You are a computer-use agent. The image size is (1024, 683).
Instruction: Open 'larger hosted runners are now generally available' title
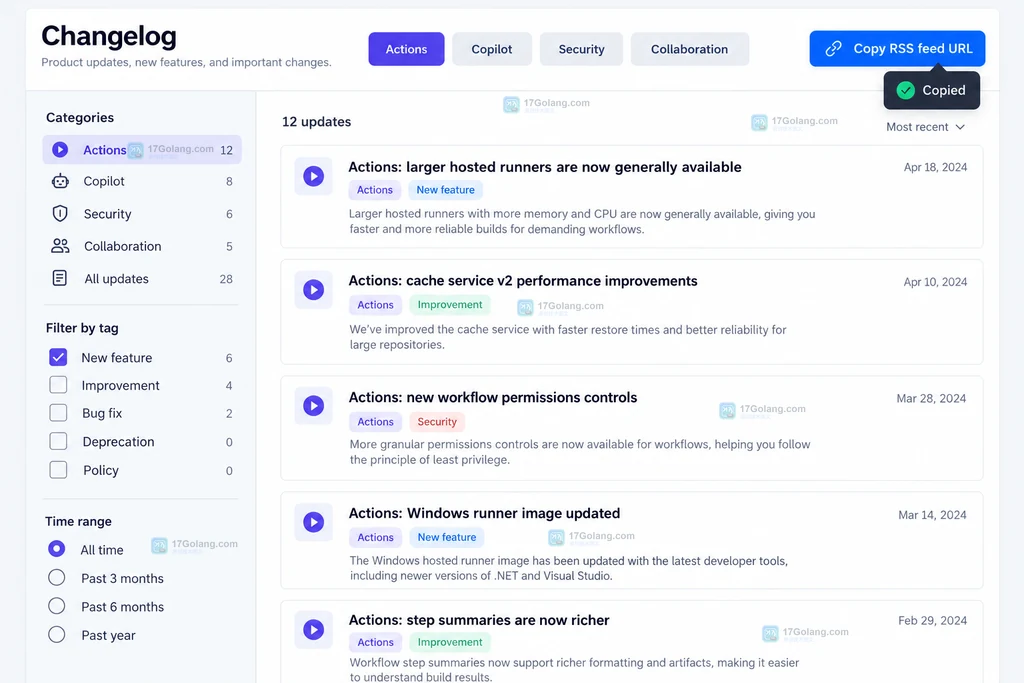(x=545, y=167)
